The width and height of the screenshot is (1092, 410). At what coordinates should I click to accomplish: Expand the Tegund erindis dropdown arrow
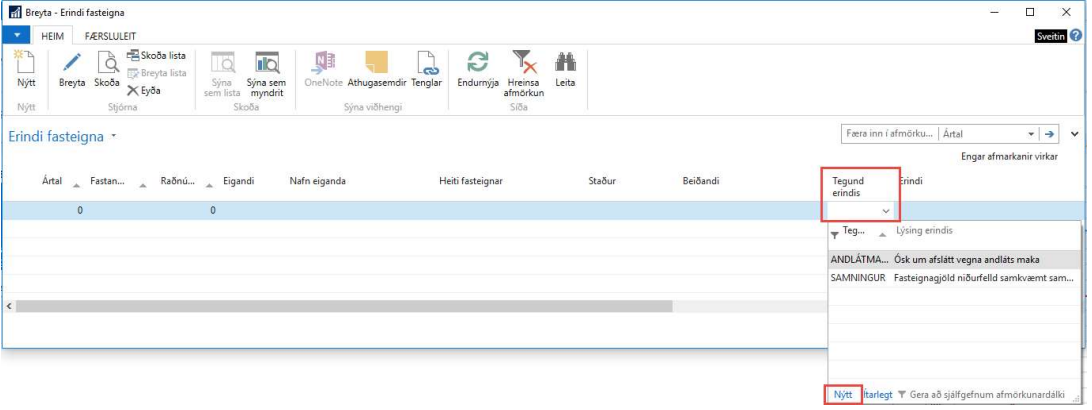(x=885, y=211)
